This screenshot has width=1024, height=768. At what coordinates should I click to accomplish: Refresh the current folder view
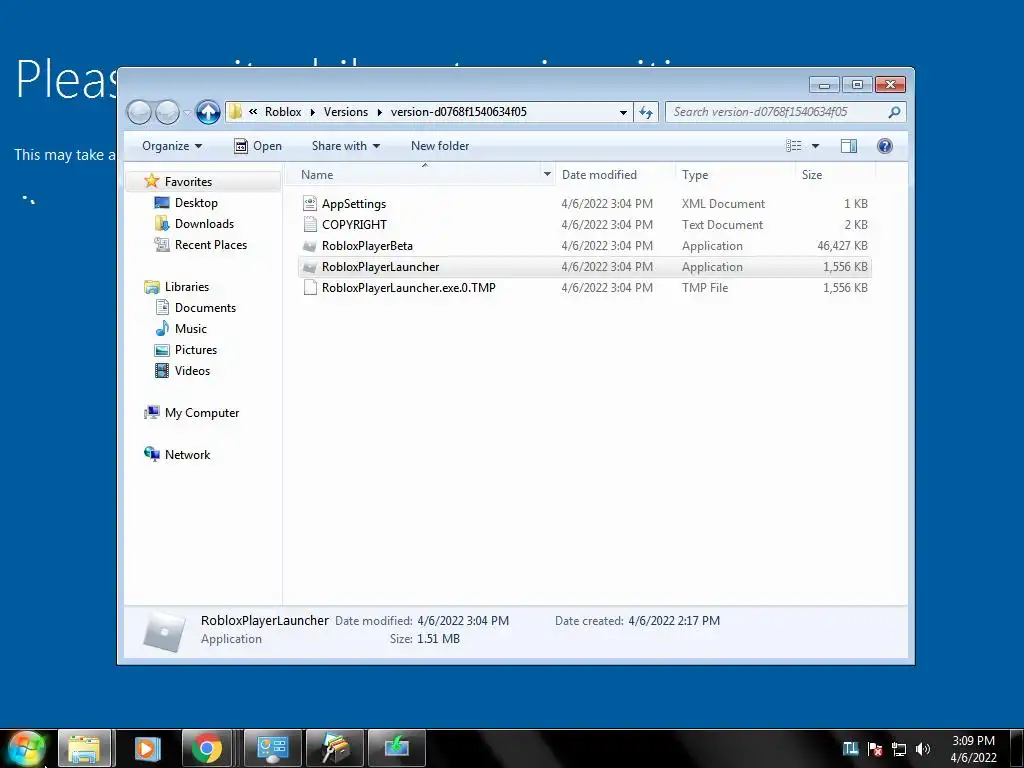coord(646,112)
